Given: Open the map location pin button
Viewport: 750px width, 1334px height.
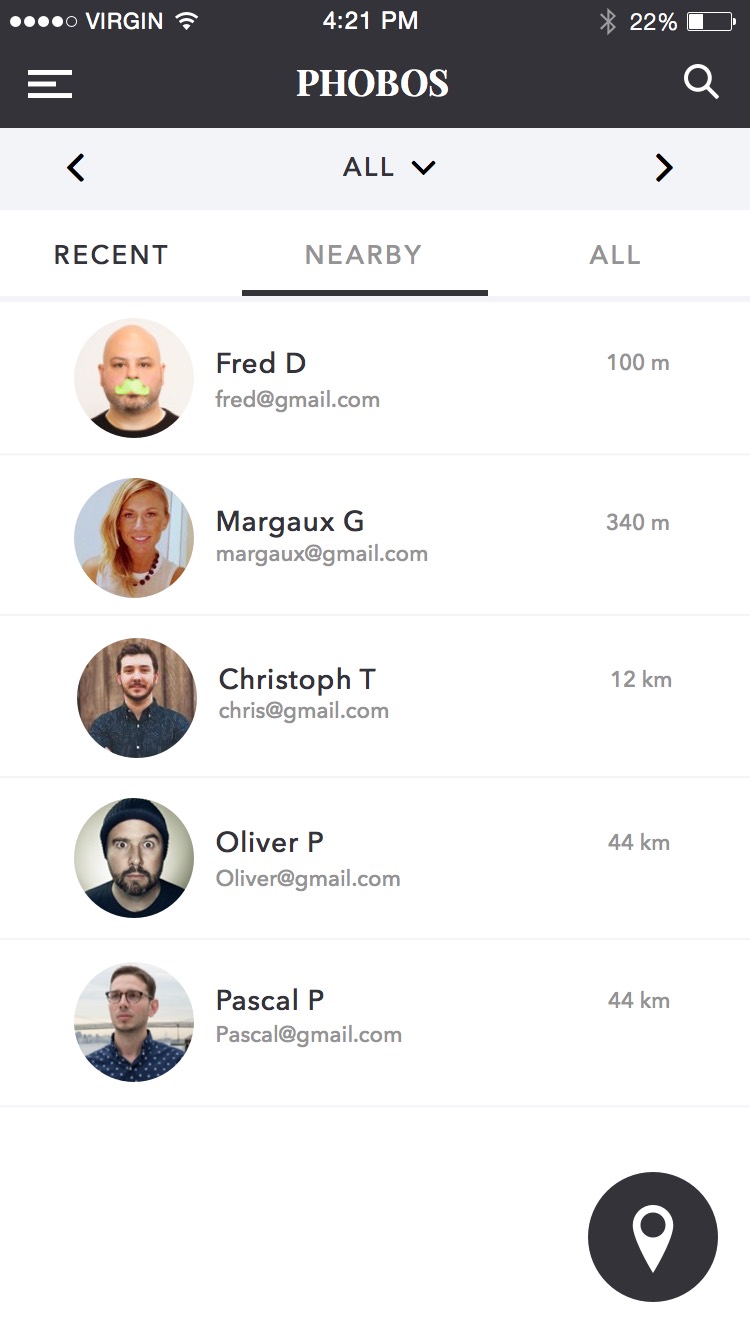Looking at the screenshot, I should (x=653, y=1237).
